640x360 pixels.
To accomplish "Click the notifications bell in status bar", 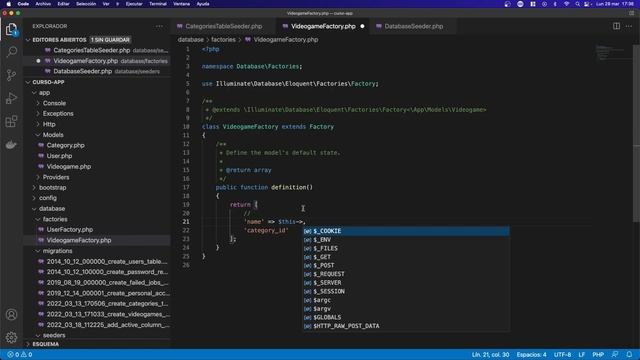I will (x=629, y=355).
